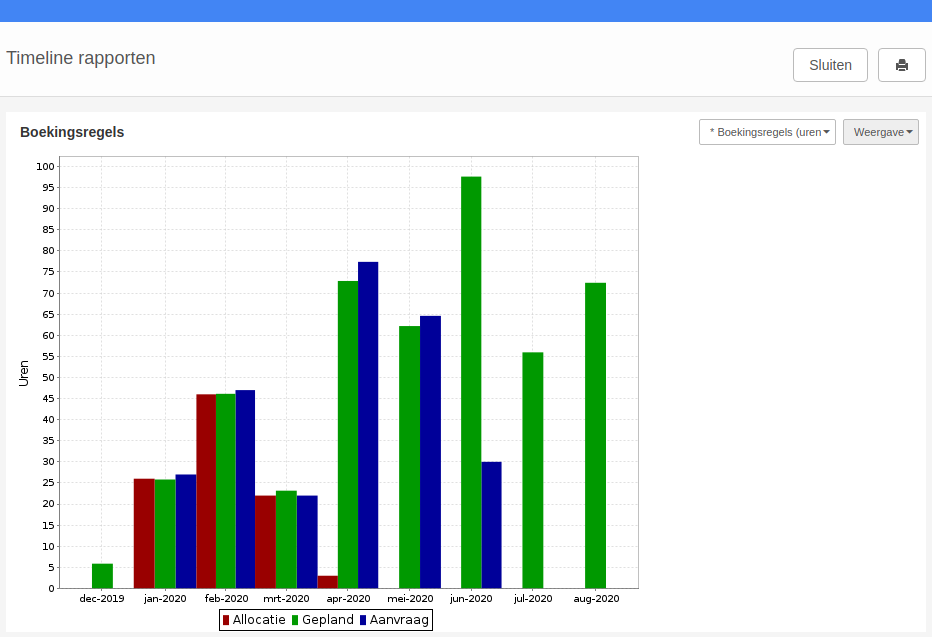Screen dimensions: 932x637
Task: Select the green Gepland bar for mrt-2020
Action: point(286,540)
